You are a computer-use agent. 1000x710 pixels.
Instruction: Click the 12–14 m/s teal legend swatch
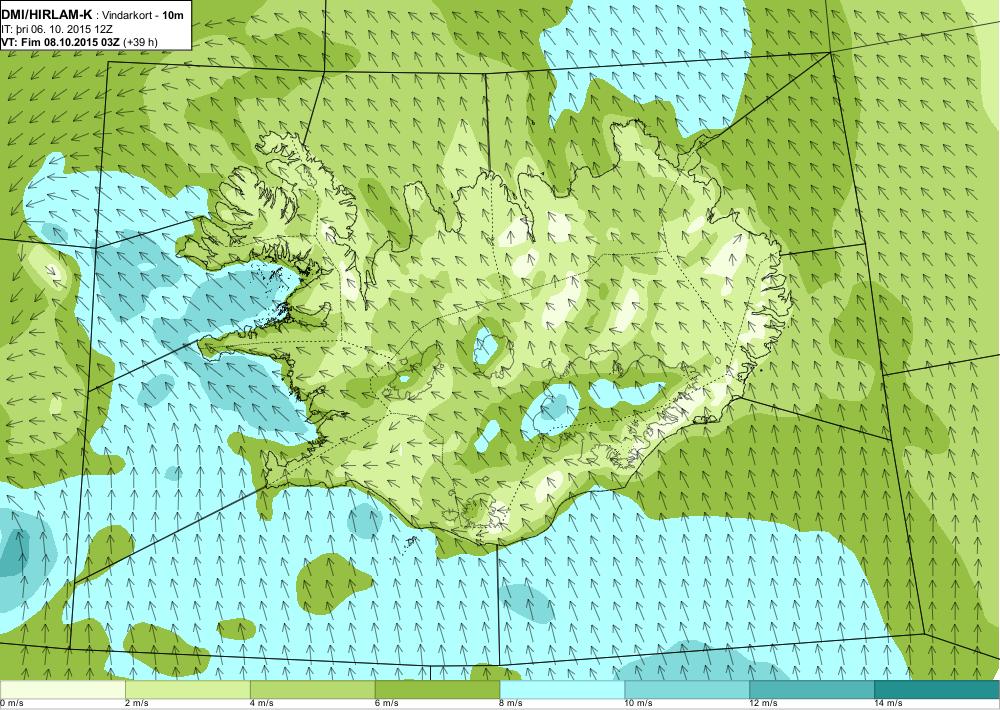[x=812, y=690]
